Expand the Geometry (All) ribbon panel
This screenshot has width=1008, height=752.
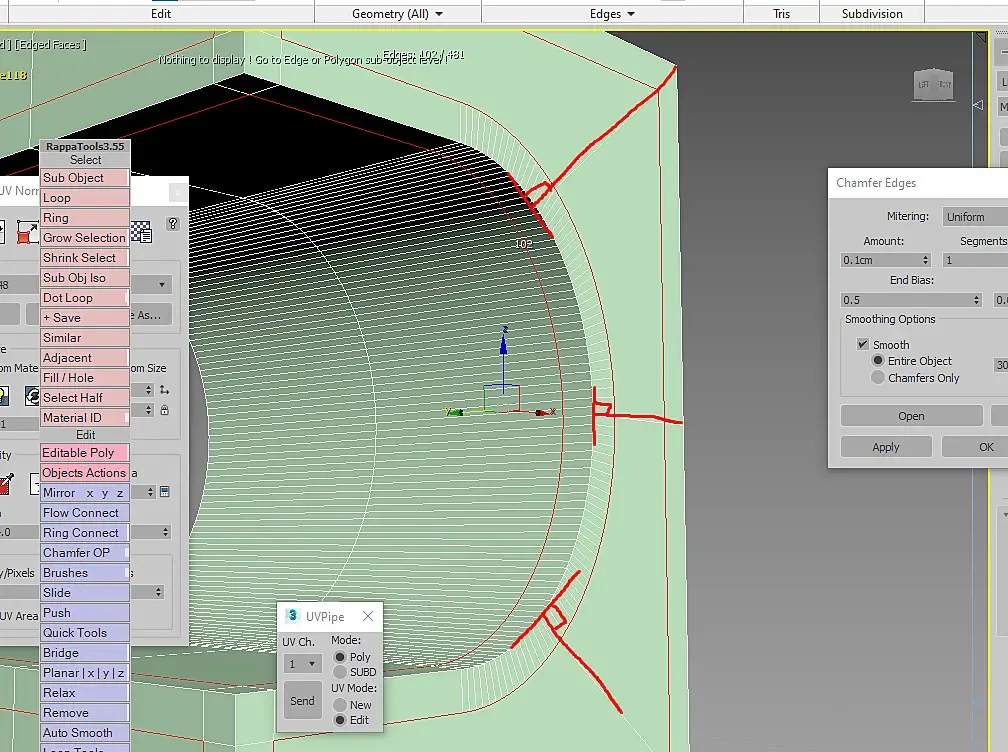397,14
